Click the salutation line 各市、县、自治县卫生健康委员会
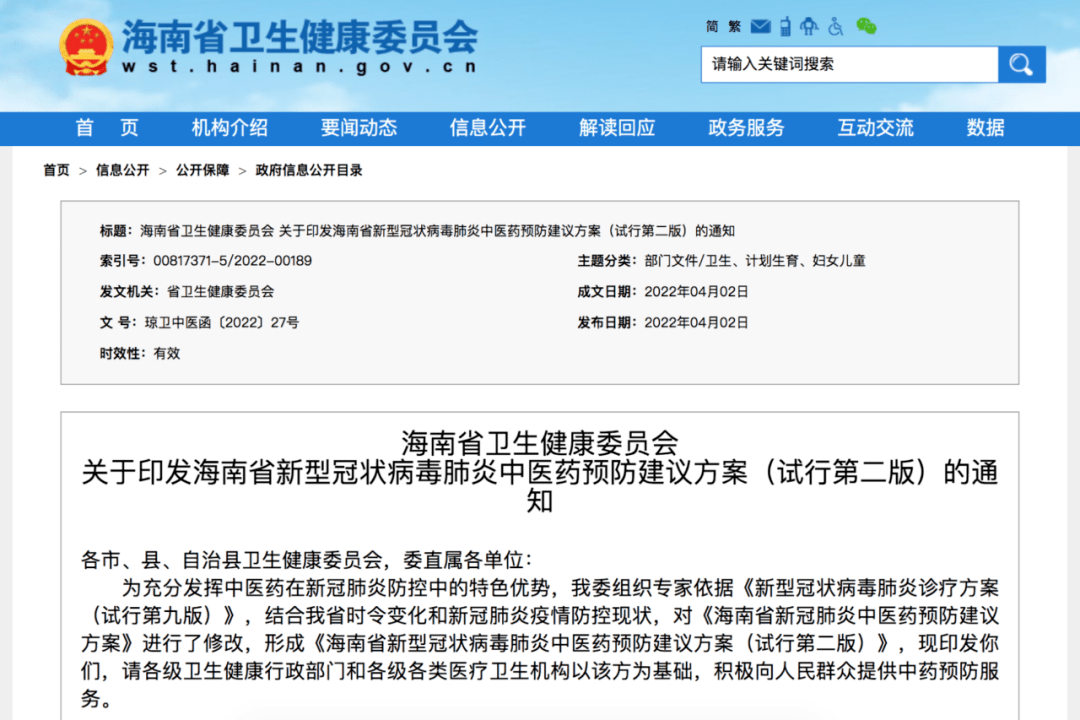 click(x=306, y=559)
